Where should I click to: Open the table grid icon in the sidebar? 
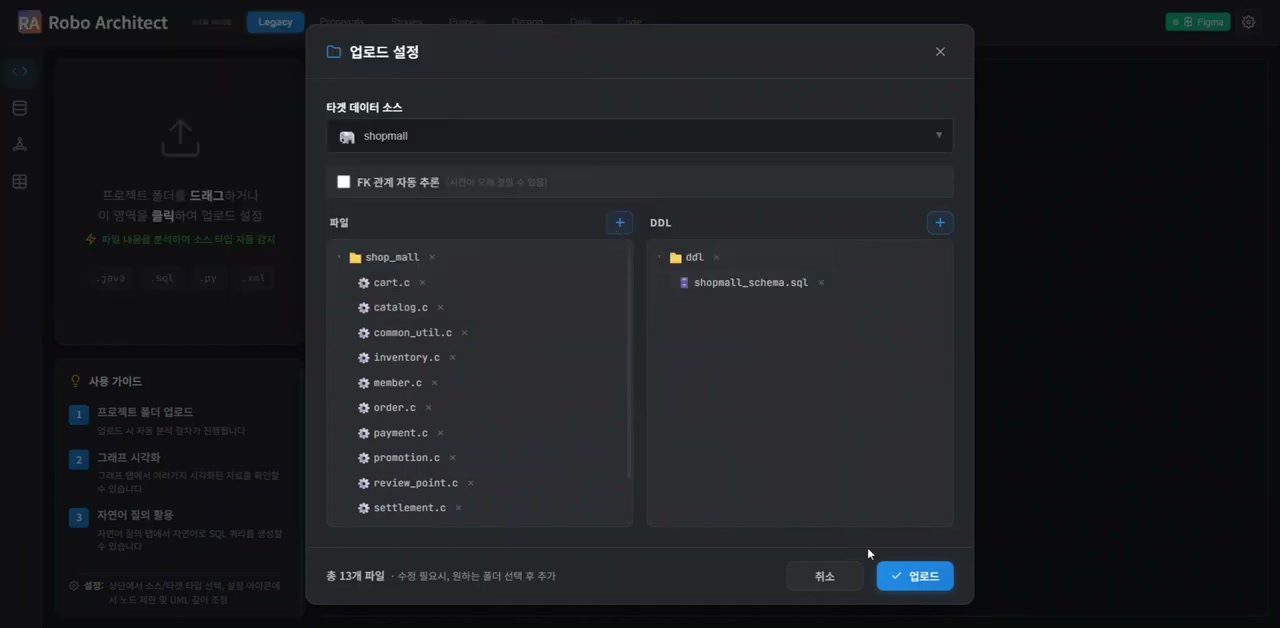pyautogui.click(x=20, y=181)
